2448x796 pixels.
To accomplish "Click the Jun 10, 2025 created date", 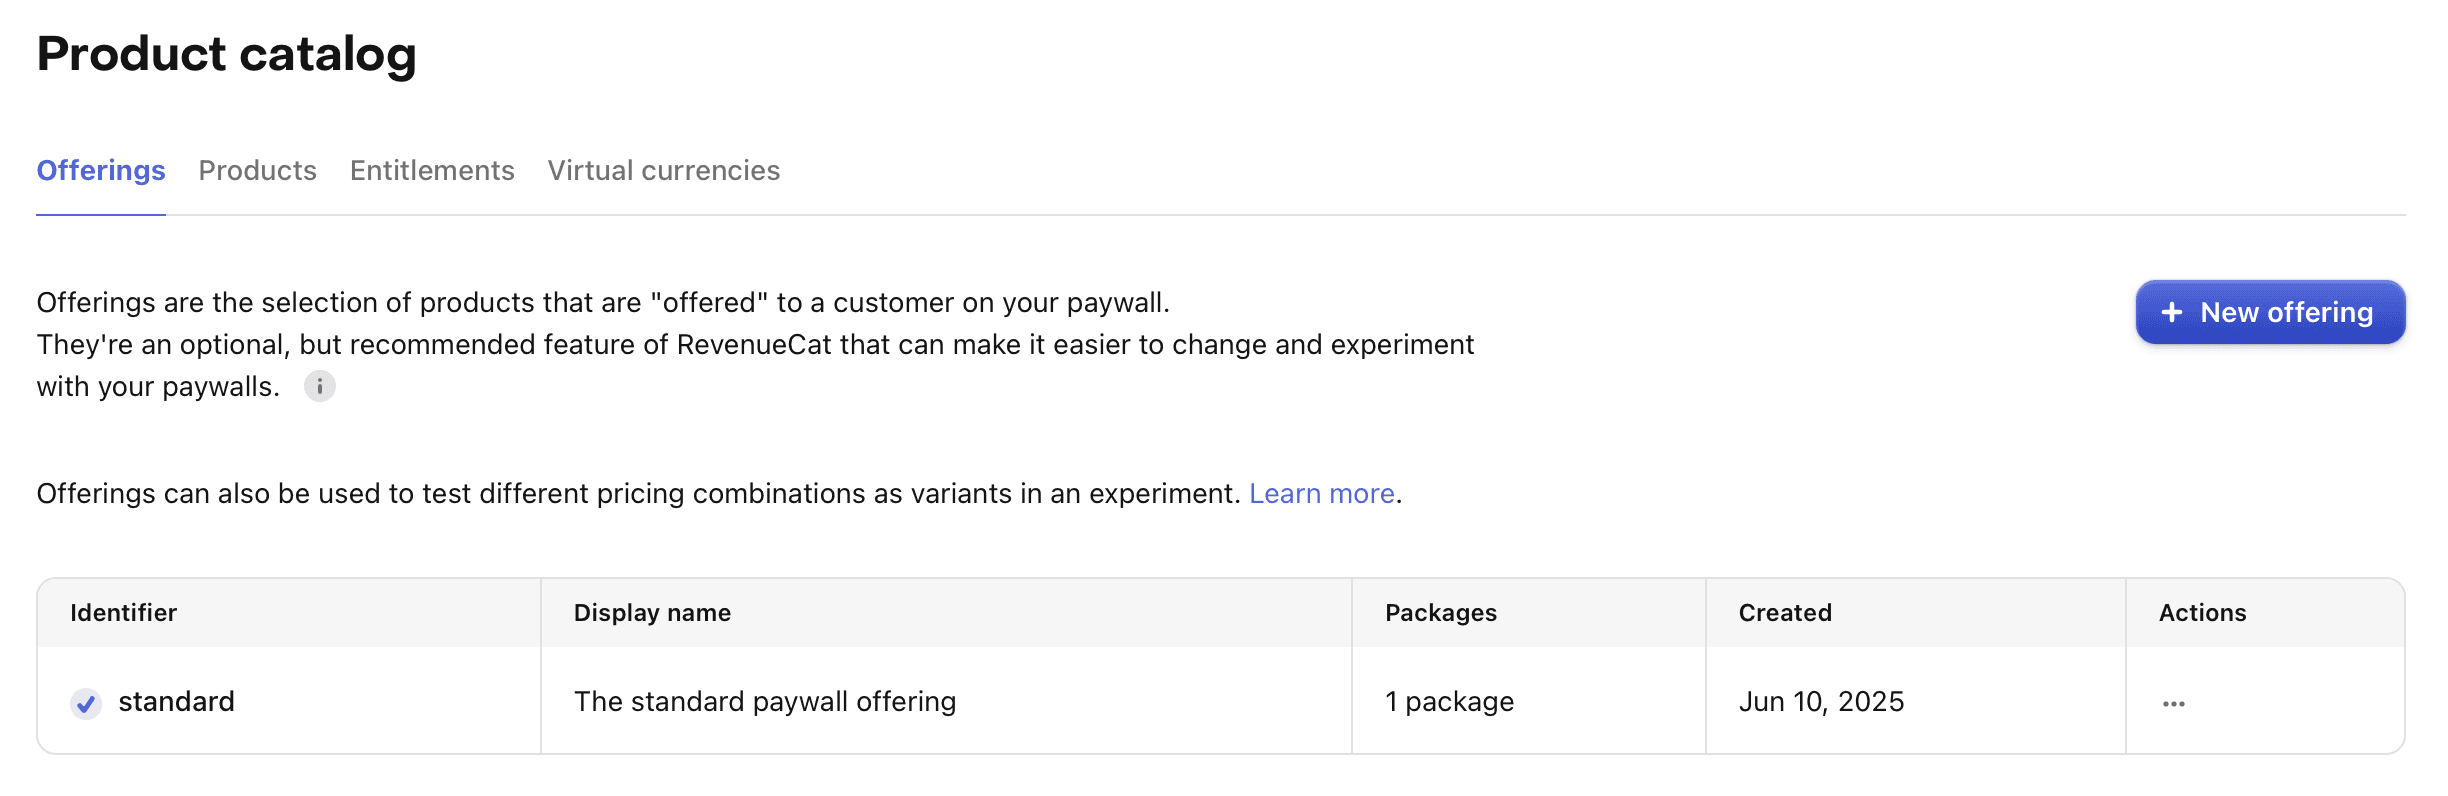I will pyautogui.click(x=1821, y=702).
